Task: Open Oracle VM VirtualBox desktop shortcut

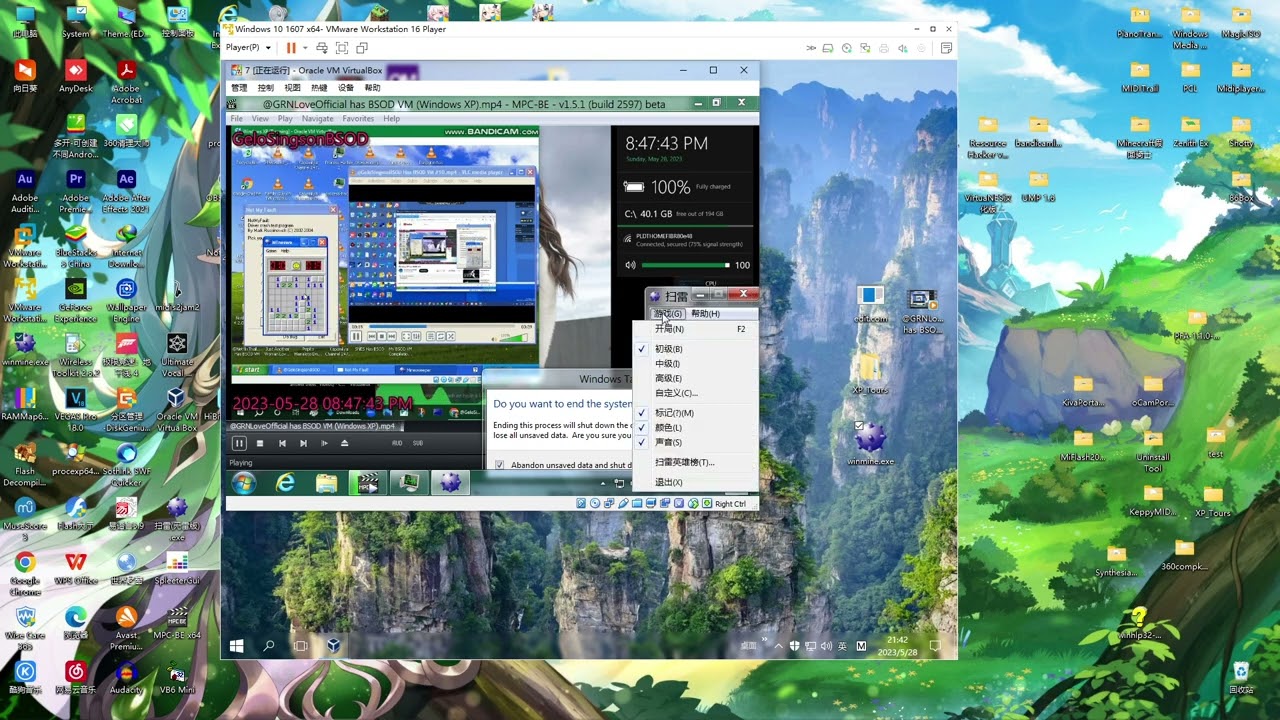Action: 177,410
